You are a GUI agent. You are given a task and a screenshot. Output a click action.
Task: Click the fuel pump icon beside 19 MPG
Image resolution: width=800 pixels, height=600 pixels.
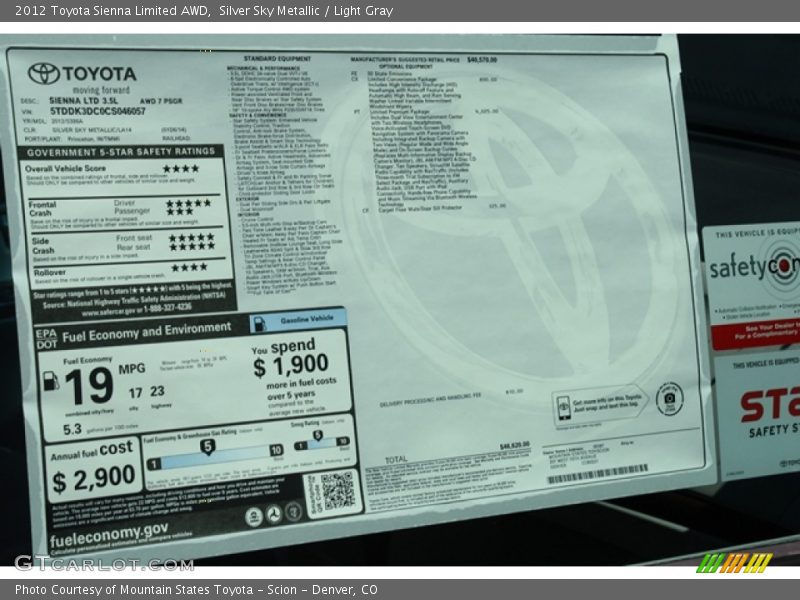pyautogui.click(x=51, y=381)
